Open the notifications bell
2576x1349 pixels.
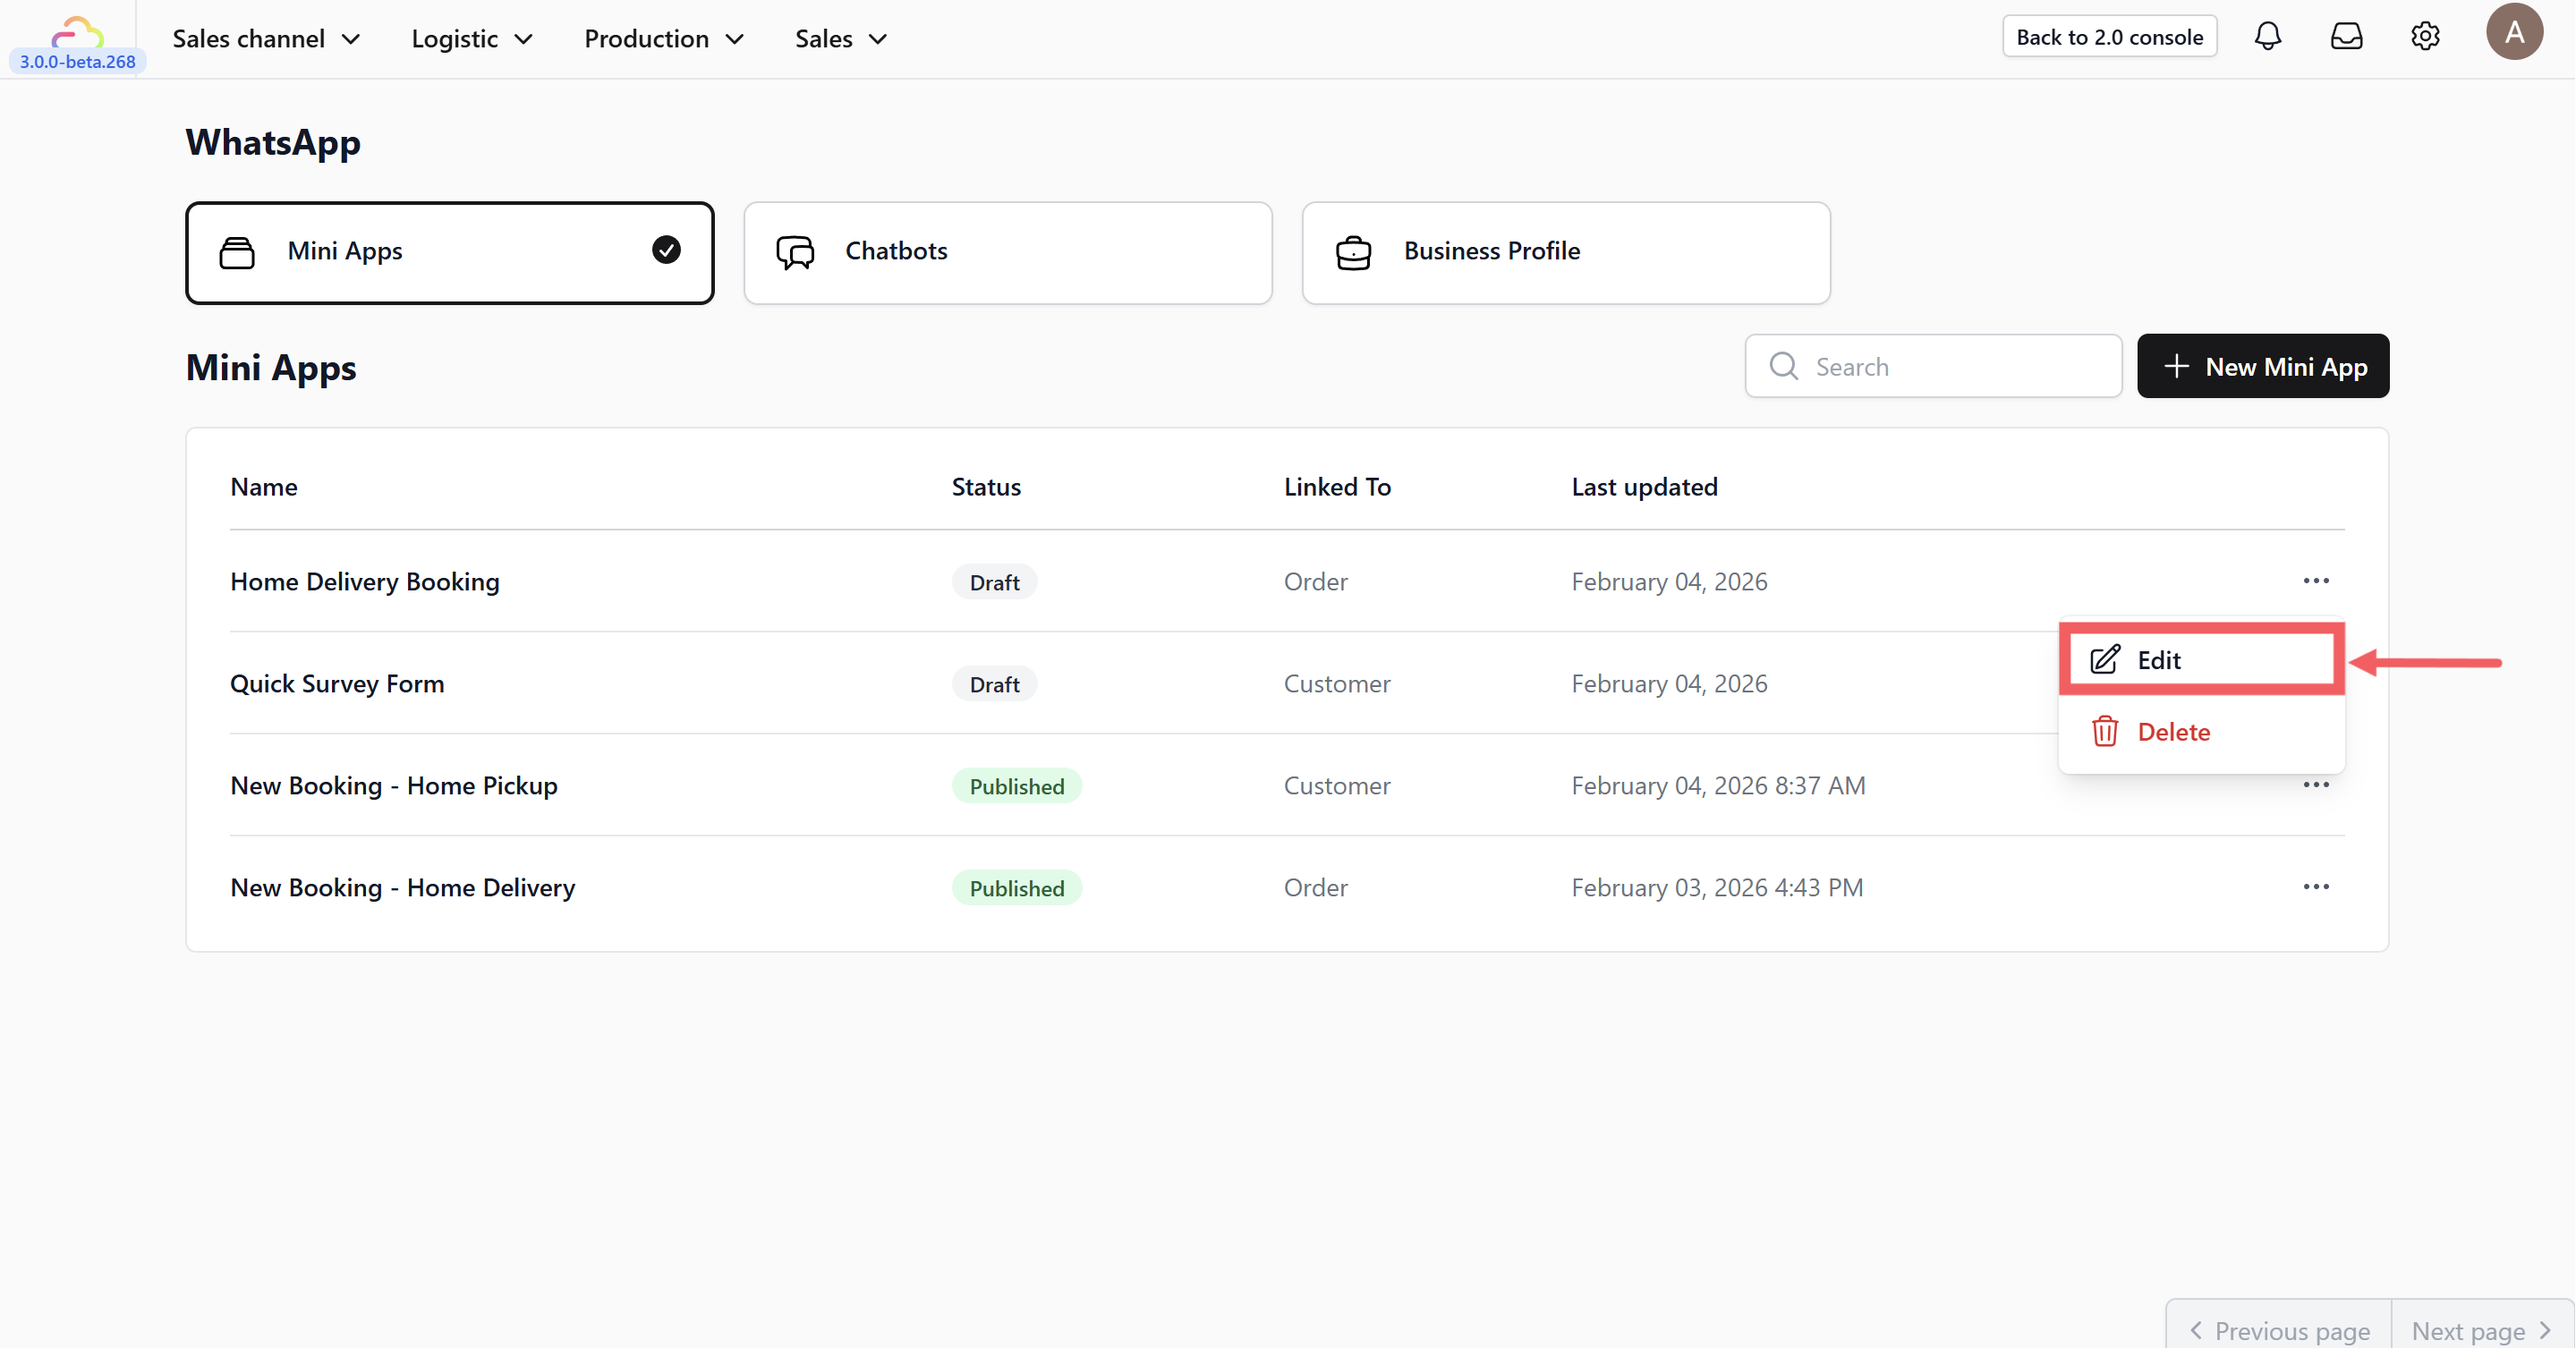click(x=2267, y=37)
